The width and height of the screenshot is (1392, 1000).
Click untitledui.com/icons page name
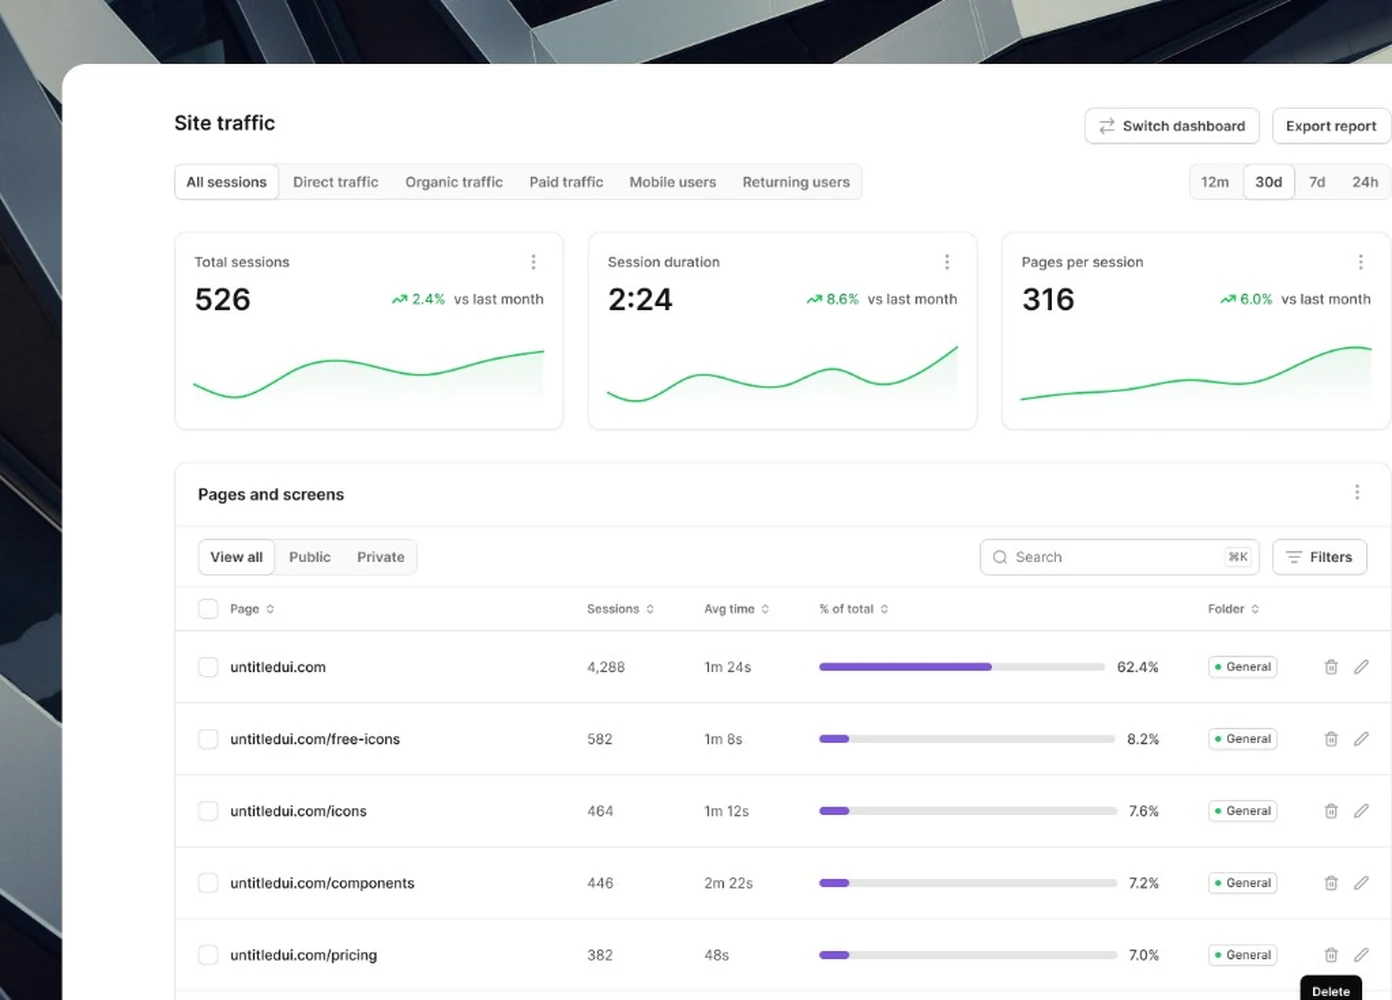[298, 811]
